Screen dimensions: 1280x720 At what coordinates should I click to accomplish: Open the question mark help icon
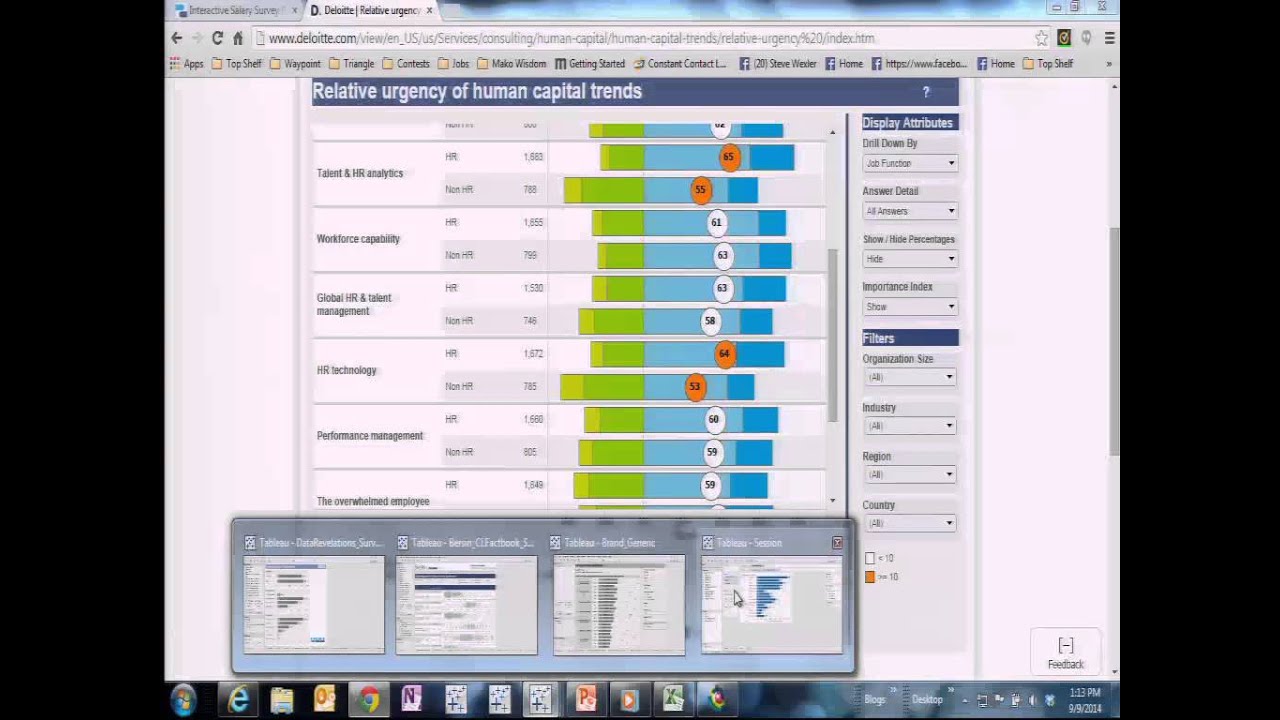pyautogui.click(x=926, y=92)
